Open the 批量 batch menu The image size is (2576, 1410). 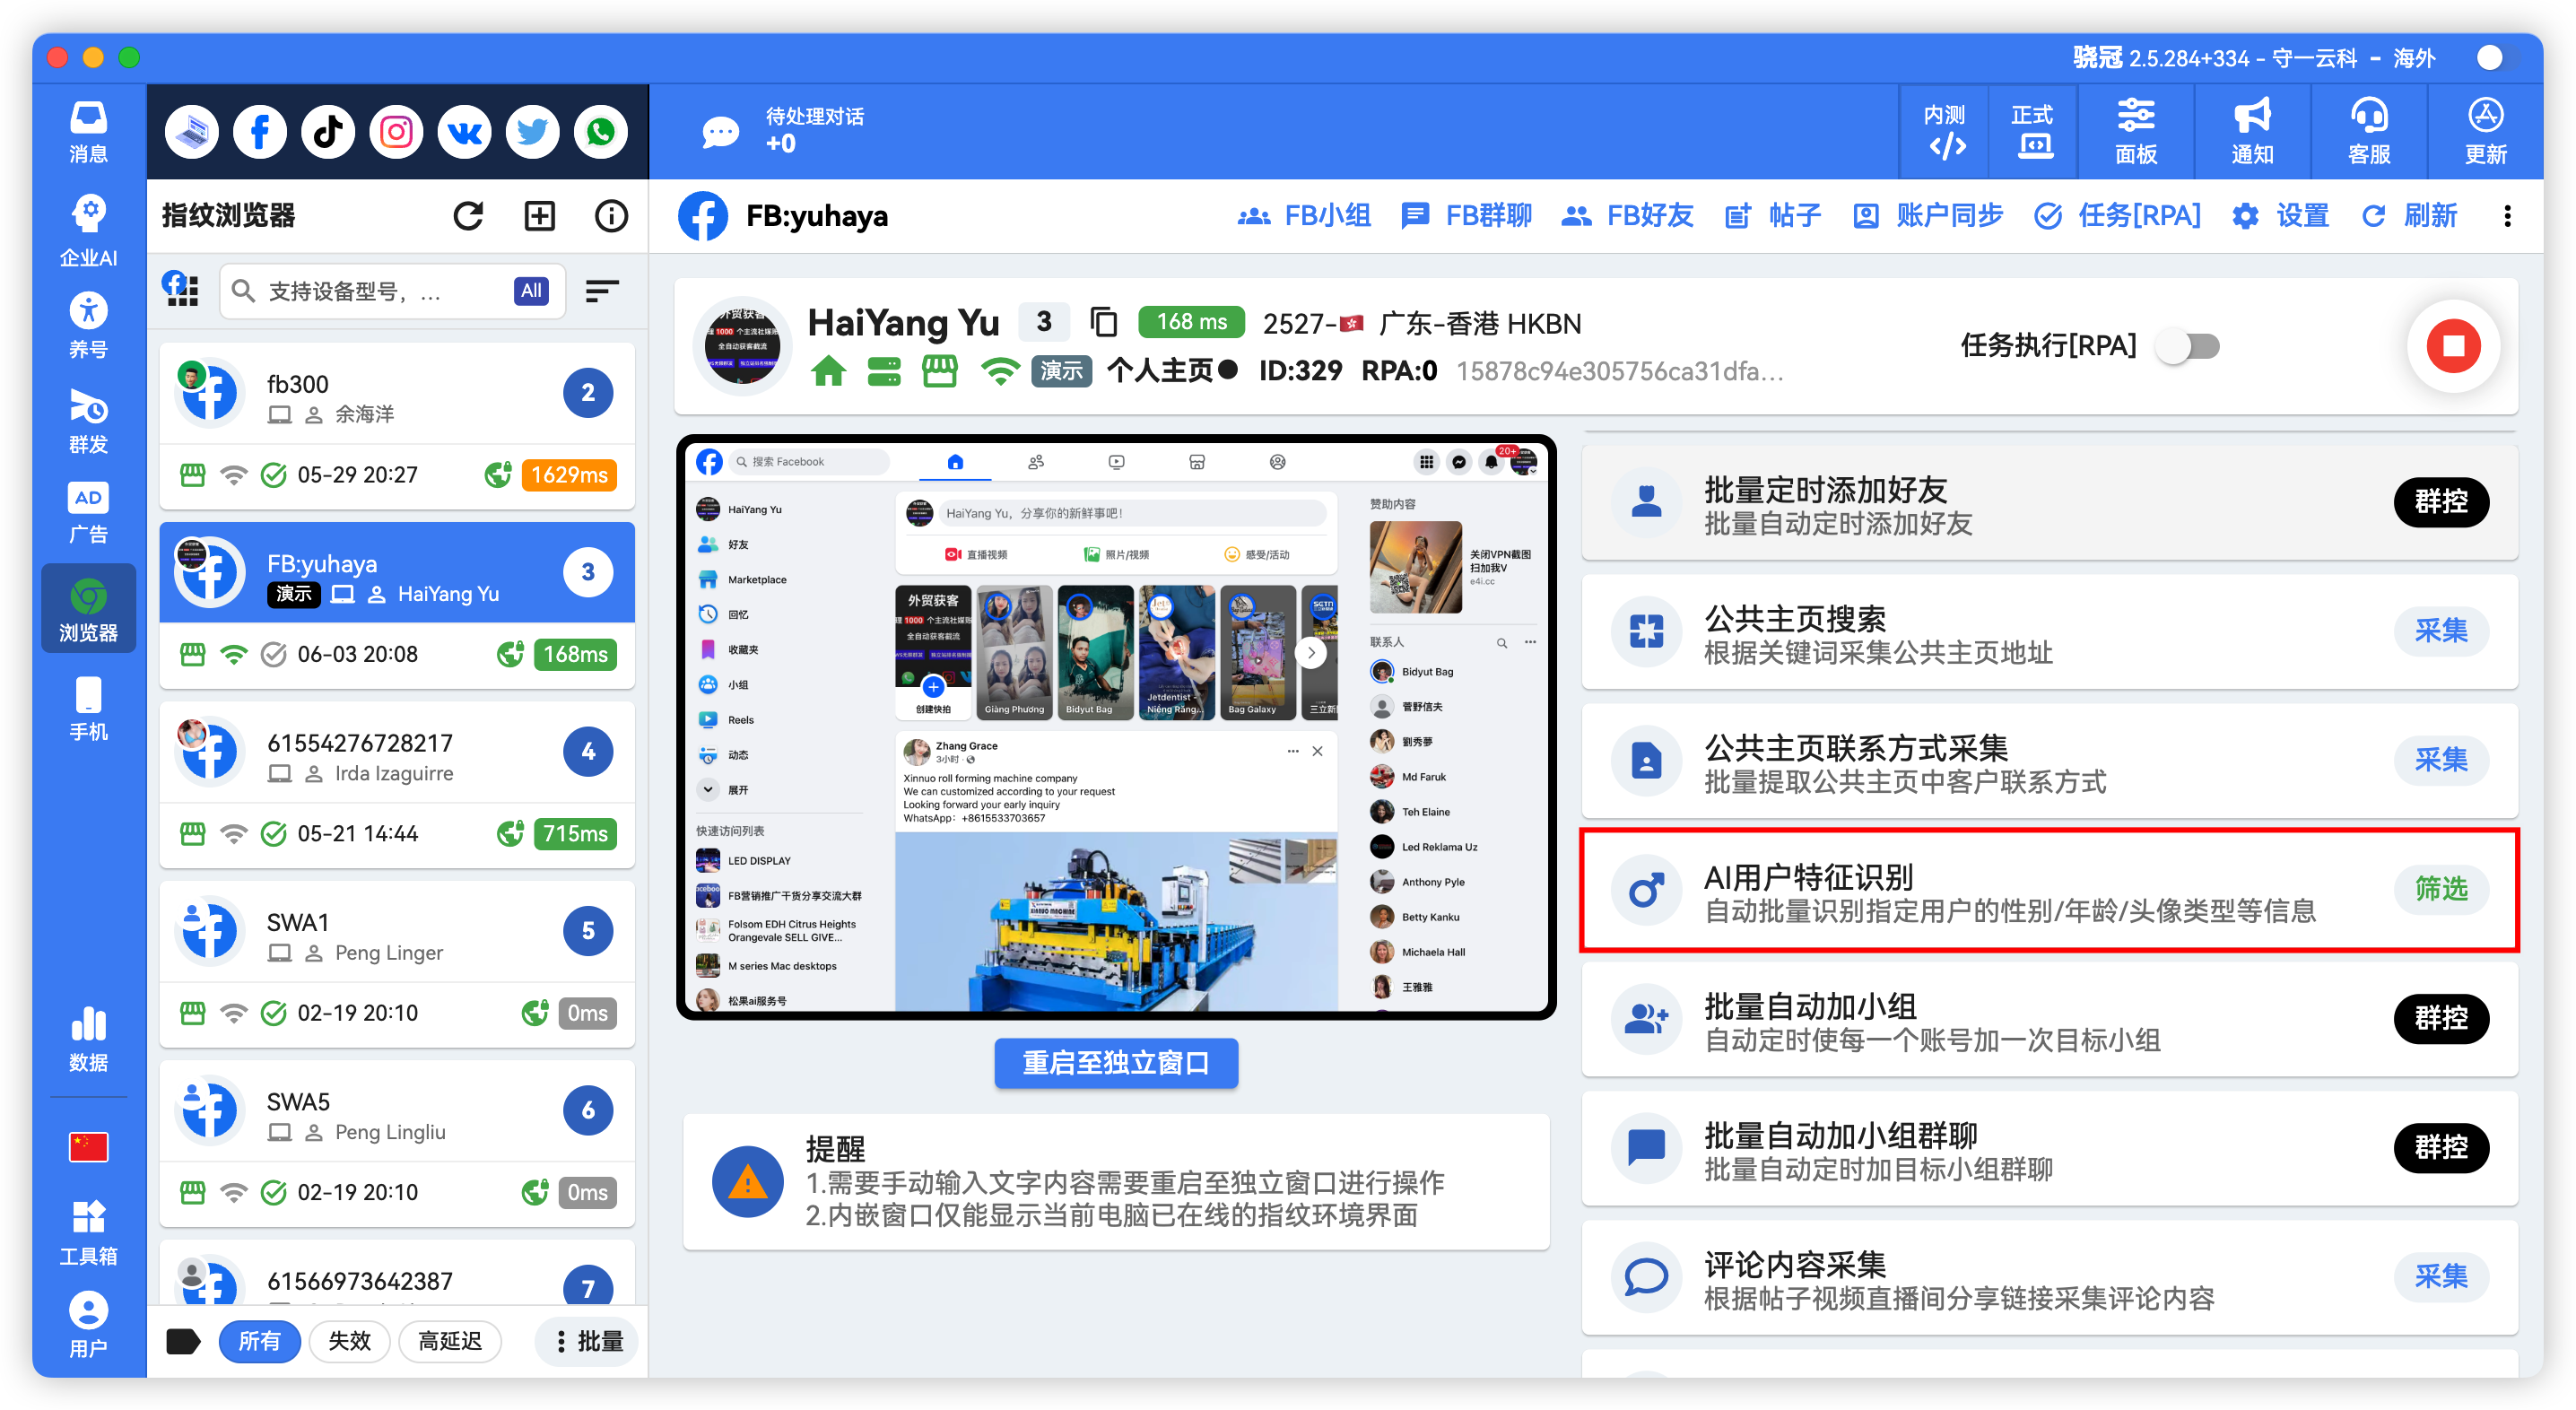(x=588, y=1340)
